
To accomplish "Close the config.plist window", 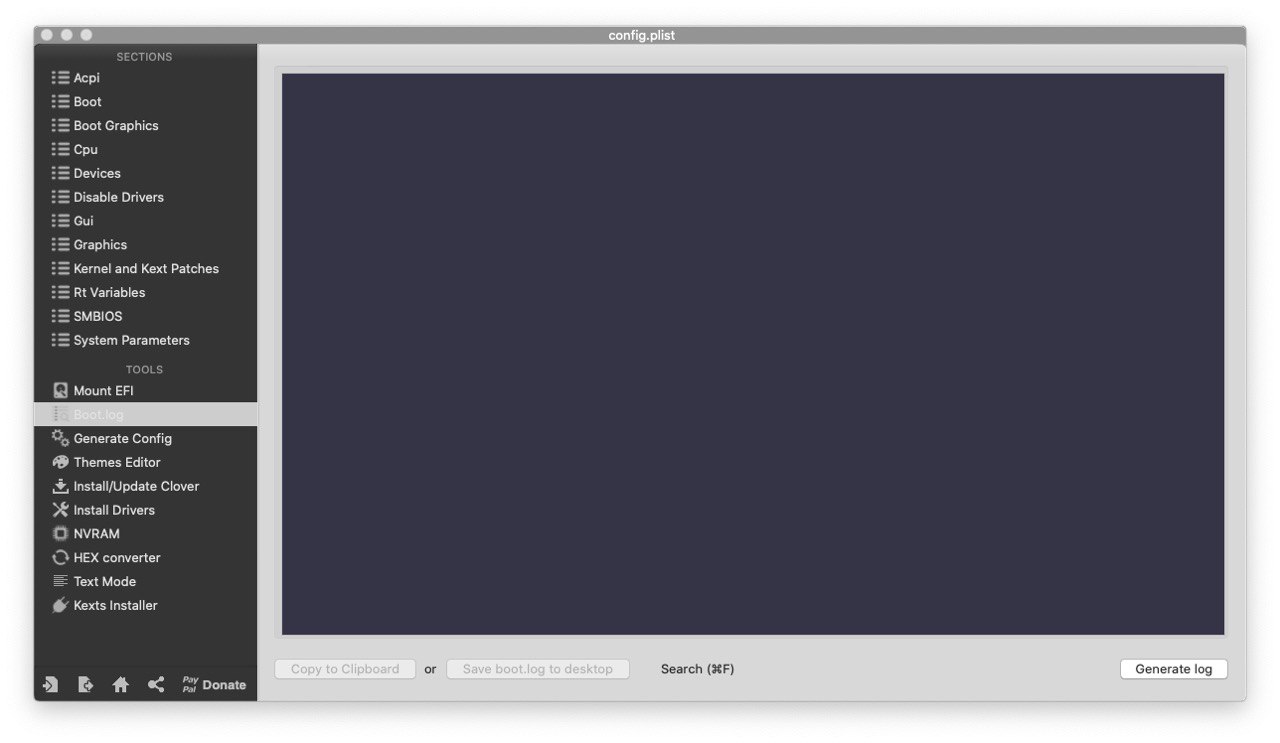I will (x=46, y=35).
